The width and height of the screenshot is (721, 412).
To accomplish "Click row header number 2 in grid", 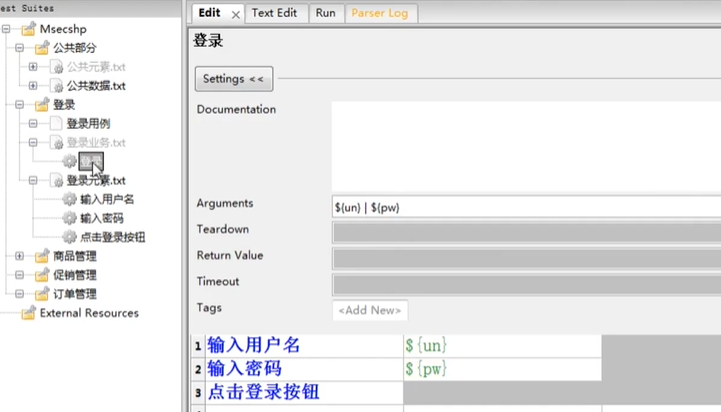I will point(198,369).
